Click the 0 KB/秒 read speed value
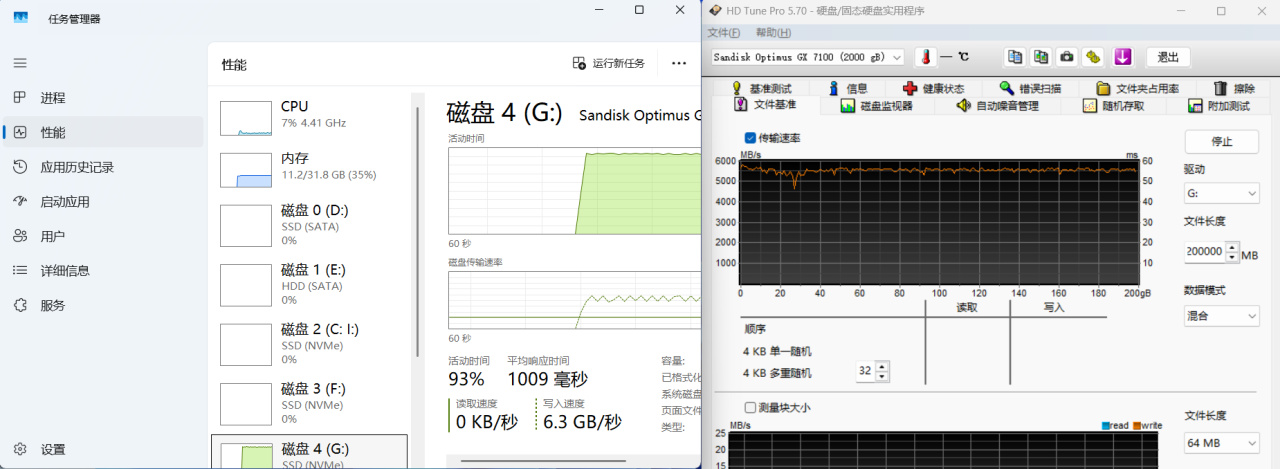The height and width of the screenshot is (469, 1280). pos(487,421)
